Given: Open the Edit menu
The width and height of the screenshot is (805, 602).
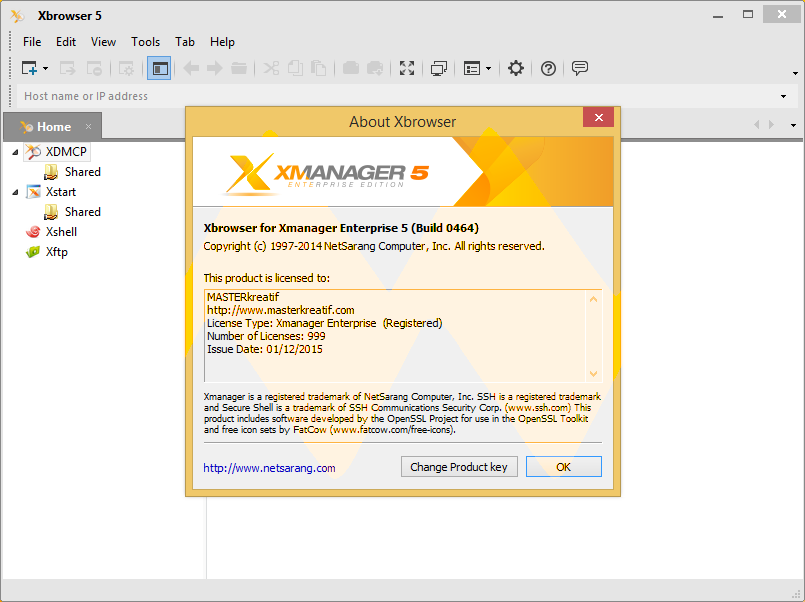Looking at the screenshot, I should [x=66, y=42].
